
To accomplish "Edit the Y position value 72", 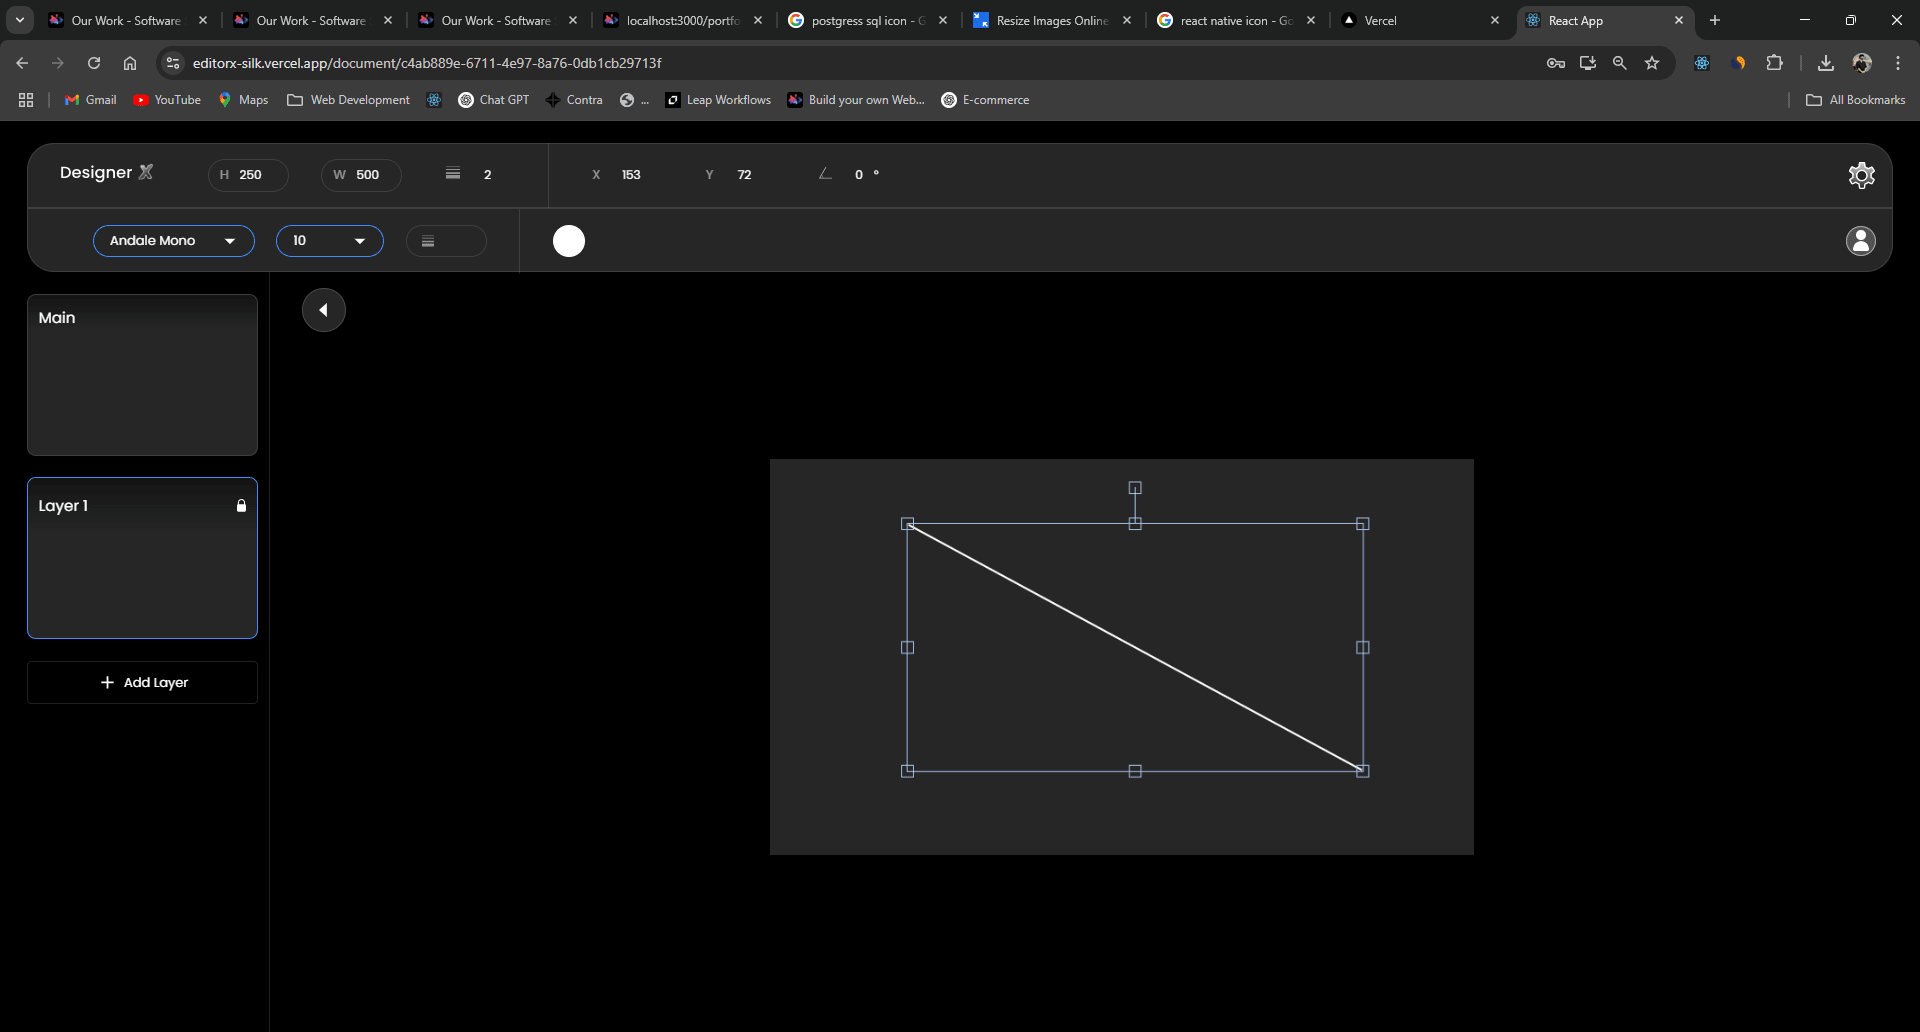I will tap(744, 175).
